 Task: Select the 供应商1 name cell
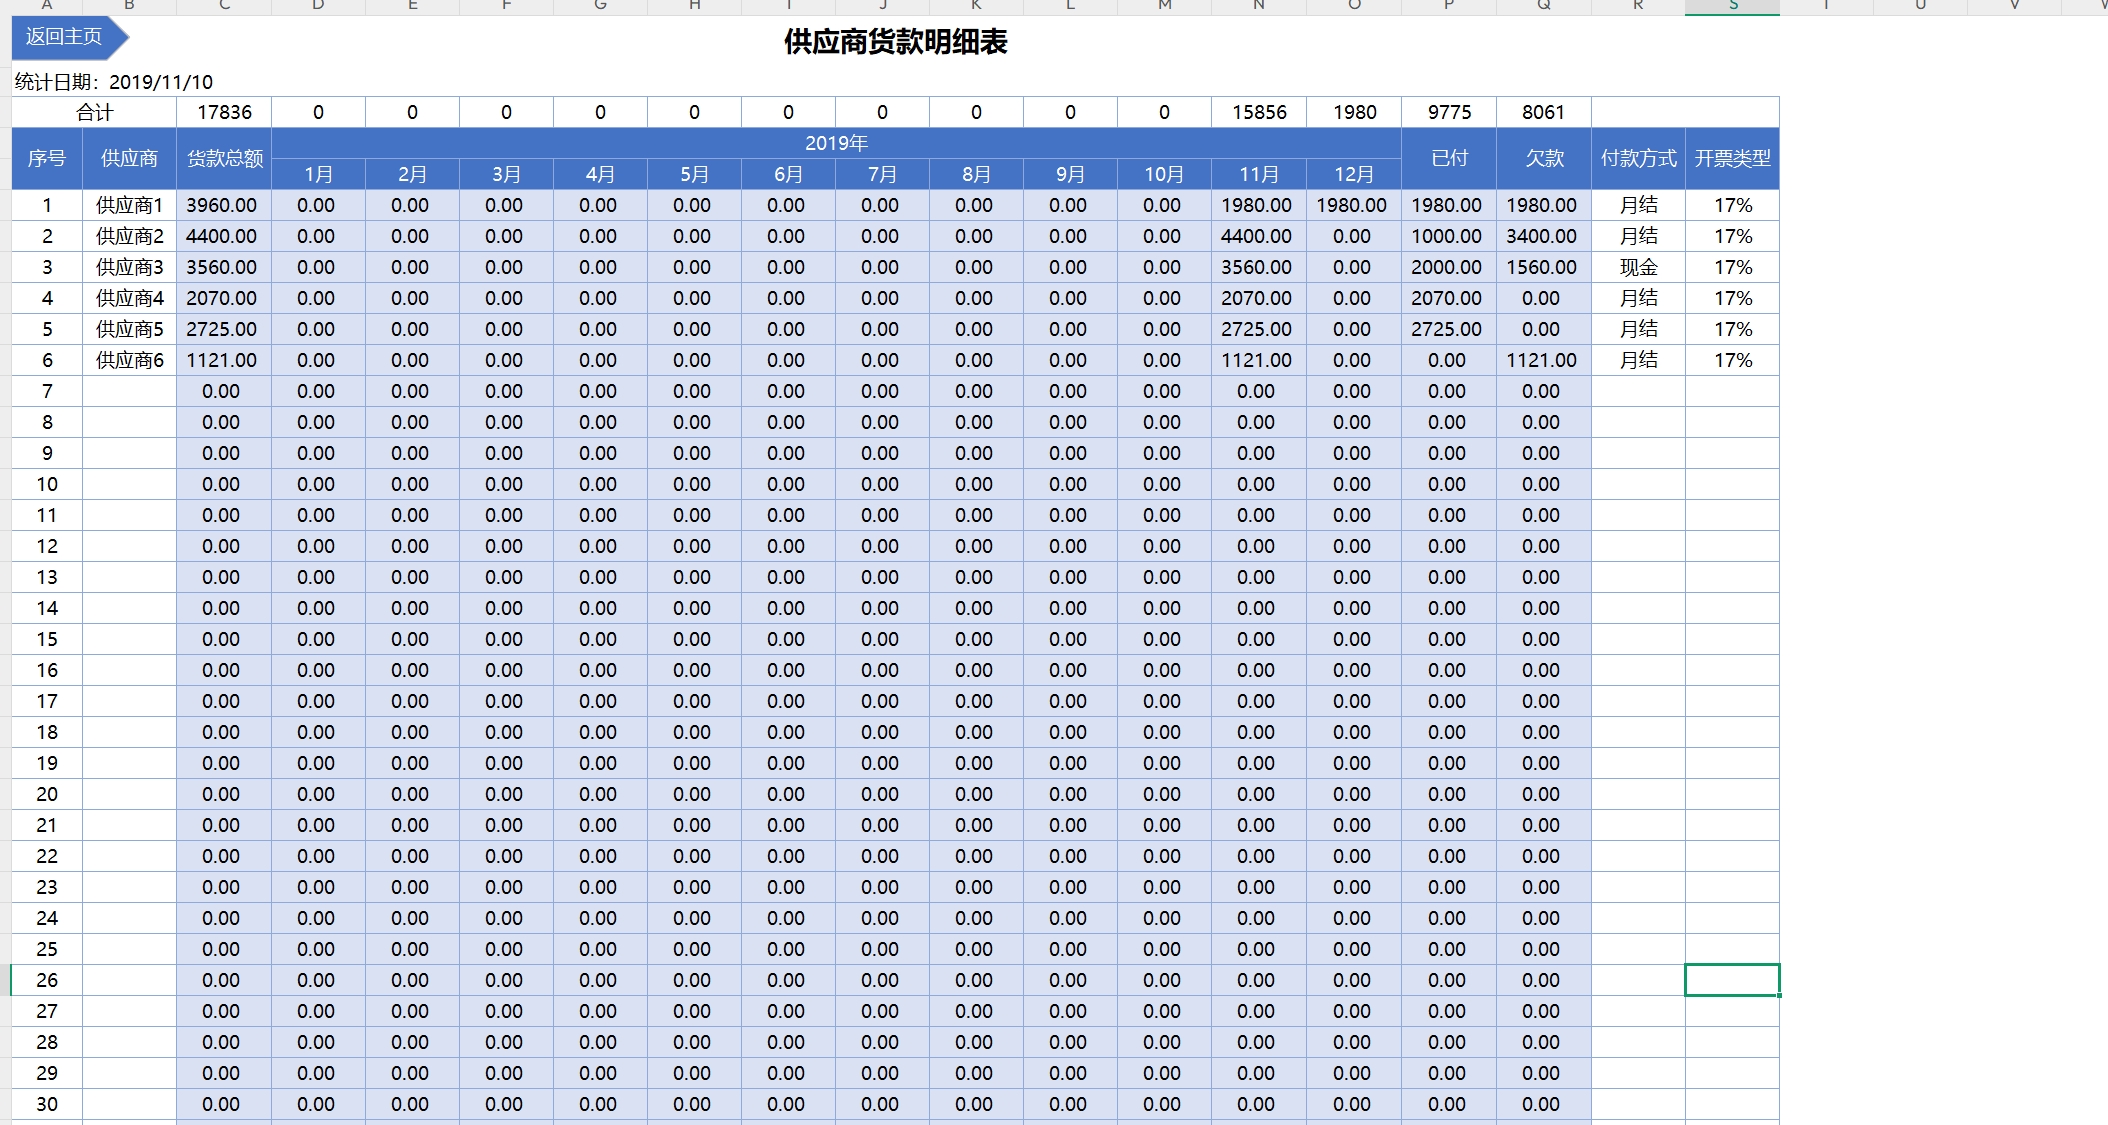coord(129,205)
